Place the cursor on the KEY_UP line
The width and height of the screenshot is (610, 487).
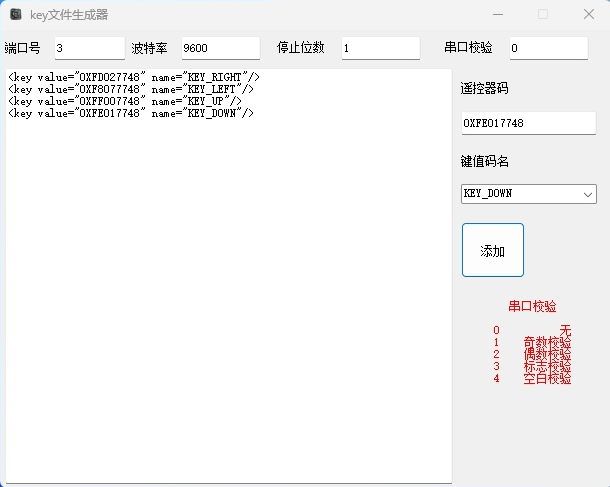click(124, 102)
